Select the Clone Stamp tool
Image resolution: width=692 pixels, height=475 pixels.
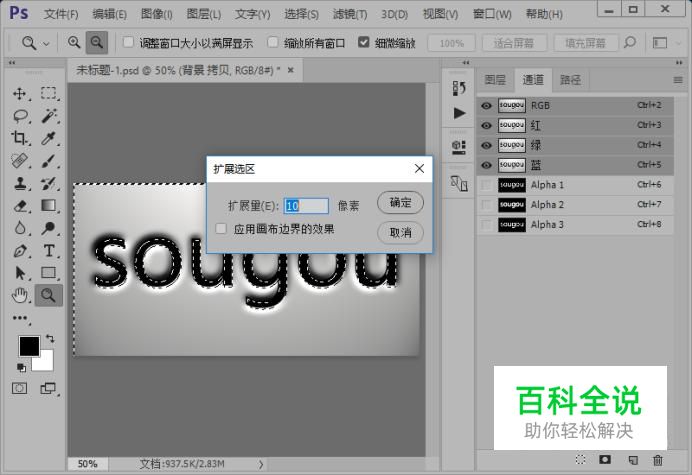point(19,183)
